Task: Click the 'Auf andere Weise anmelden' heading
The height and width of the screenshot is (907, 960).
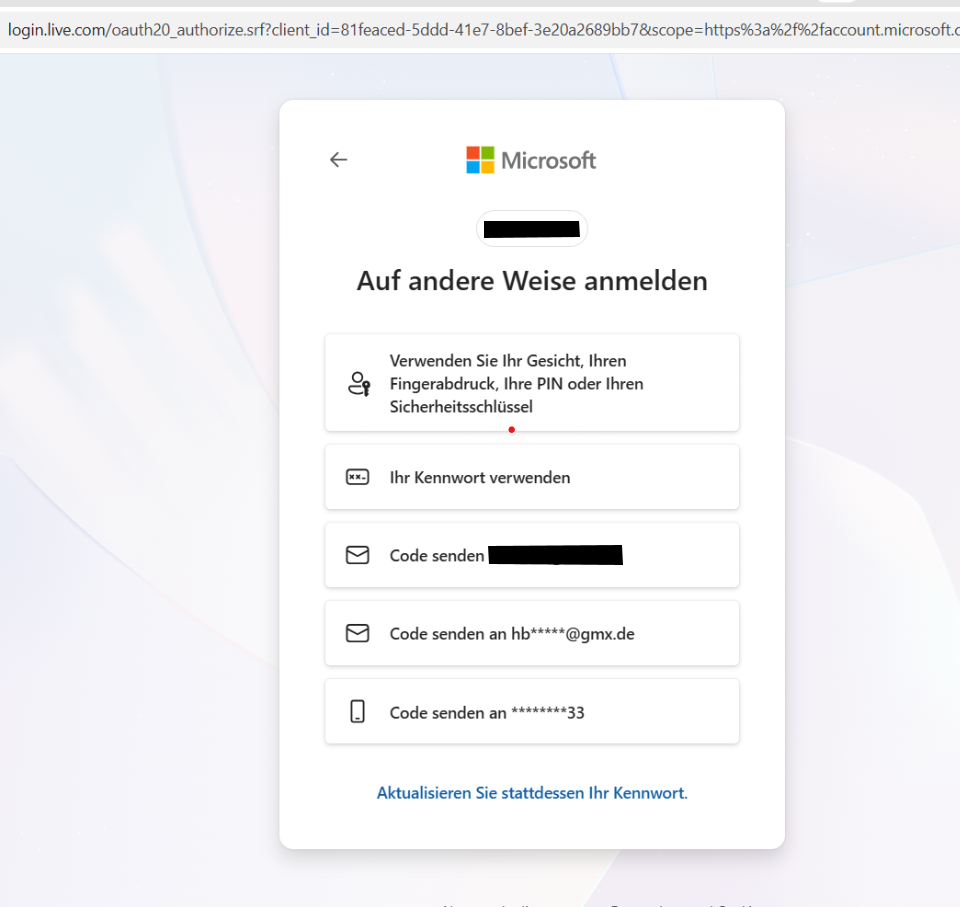Action: point(532,281)
